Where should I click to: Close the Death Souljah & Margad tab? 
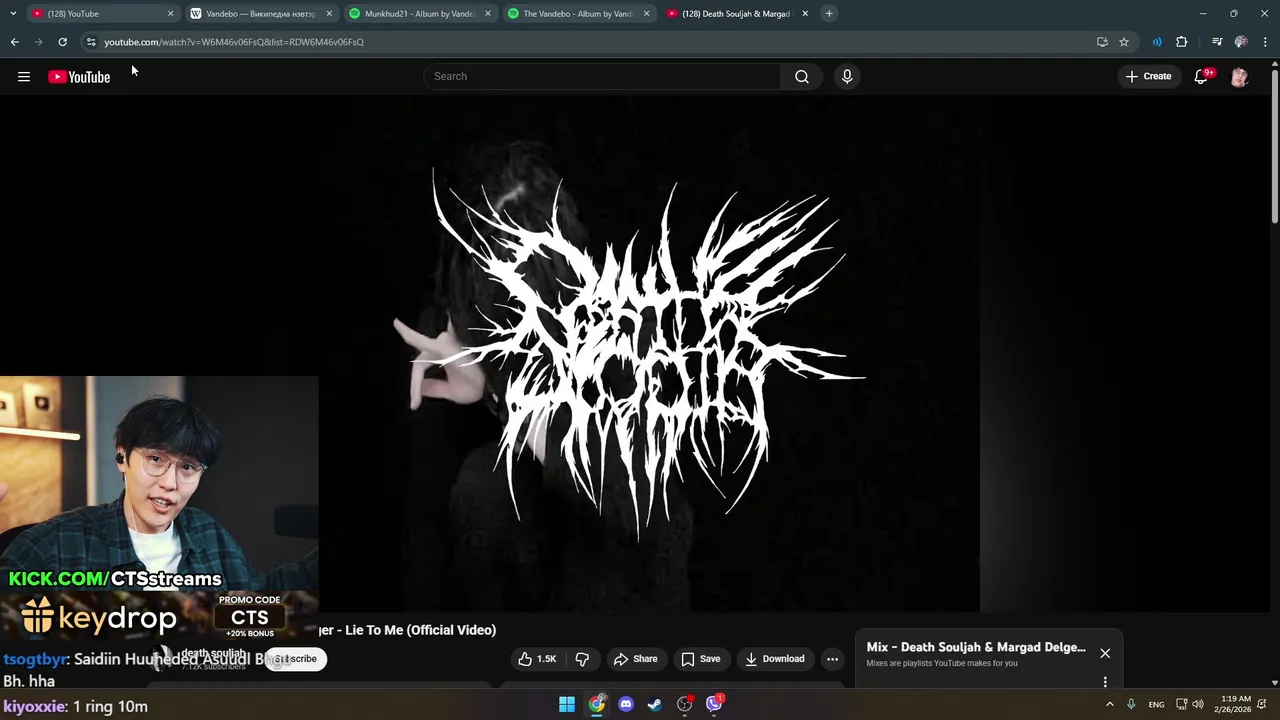(x=805, y=14)
